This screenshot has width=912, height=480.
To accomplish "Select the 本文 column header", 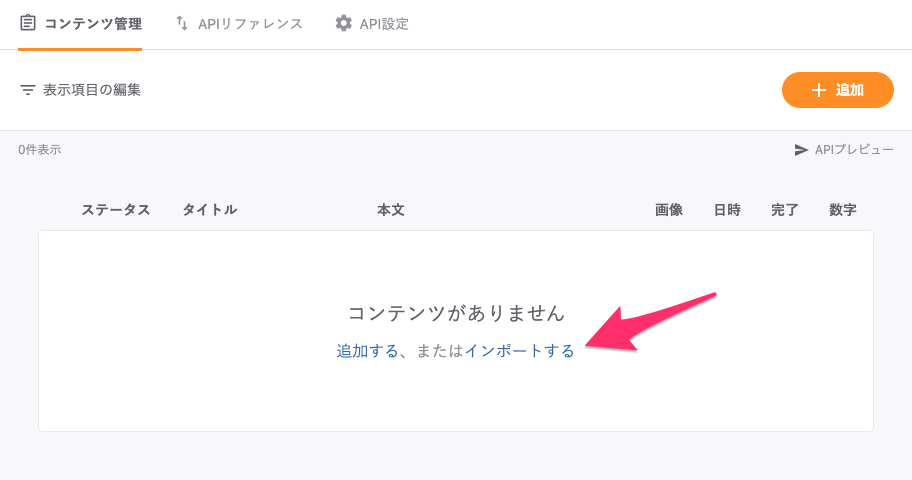I will tap(390, 210).
